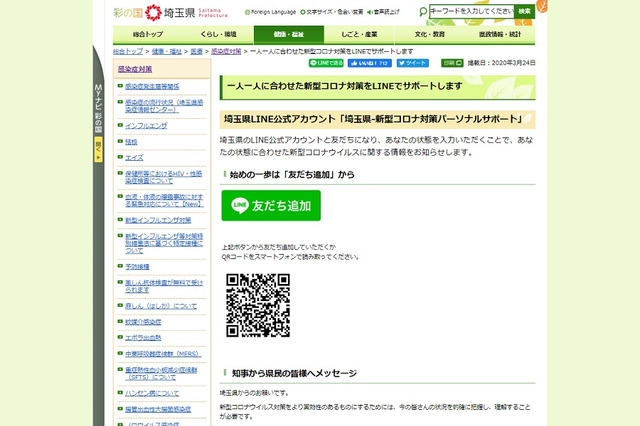Screen dimensions: 640x426
Task: Open the エイズ sidebar link
Action: (x=134, y=158)
